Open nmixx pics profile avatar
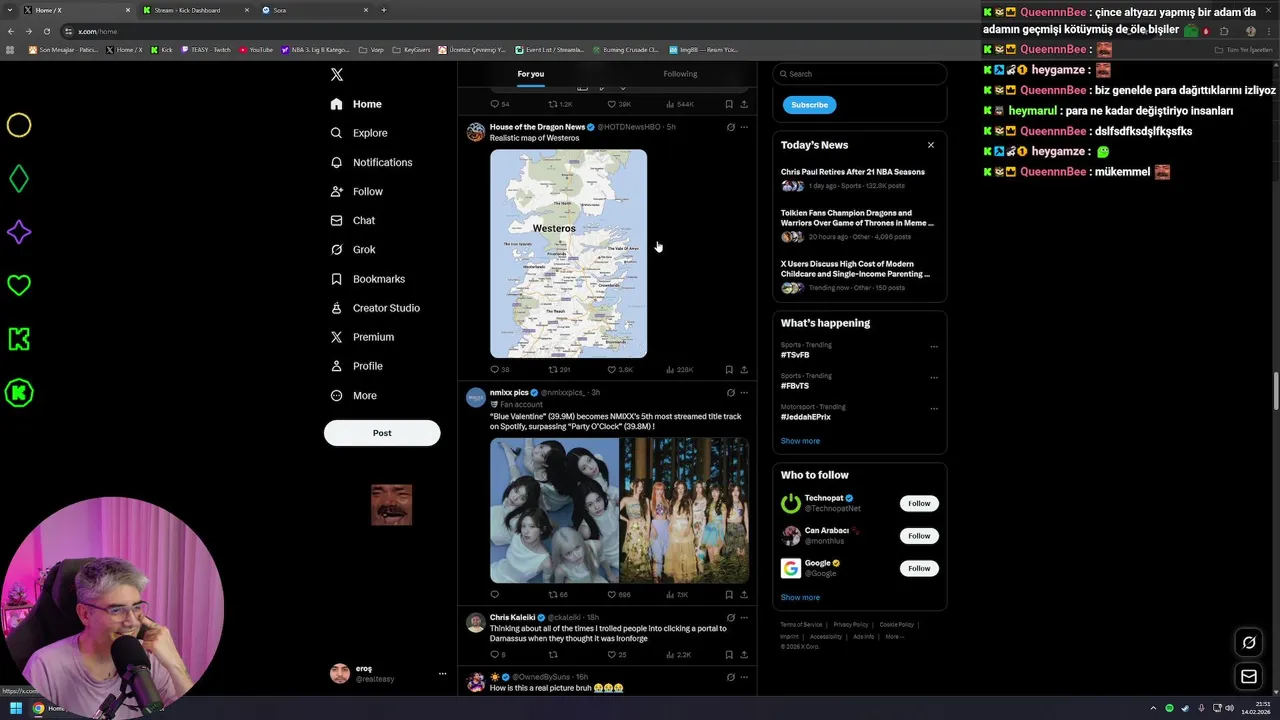 [476, 397]
